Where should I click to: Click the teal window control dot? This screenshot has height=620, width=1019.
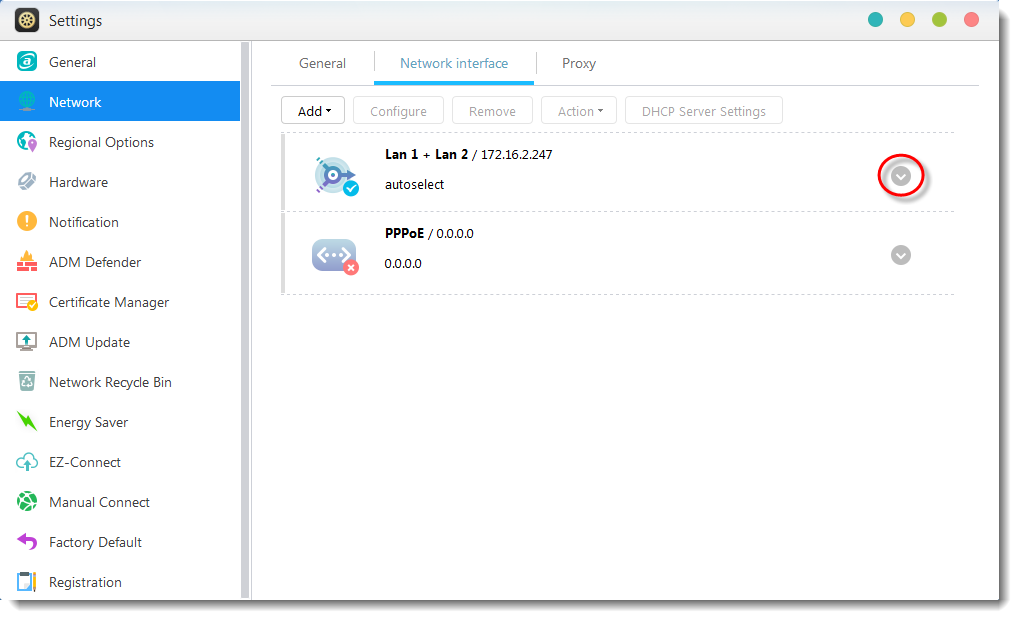point(875,19)
